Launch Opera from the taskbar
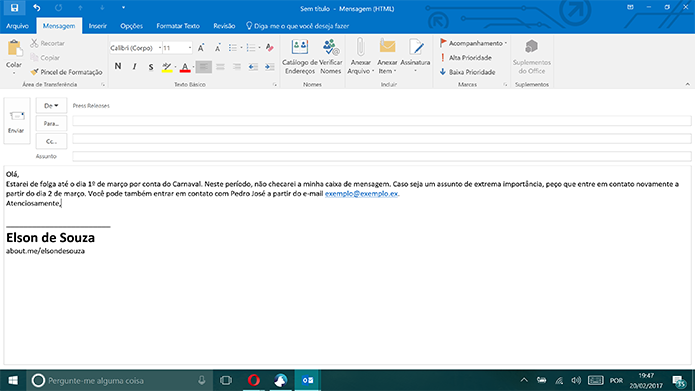The image size is (695, 391). coord(254,380)
